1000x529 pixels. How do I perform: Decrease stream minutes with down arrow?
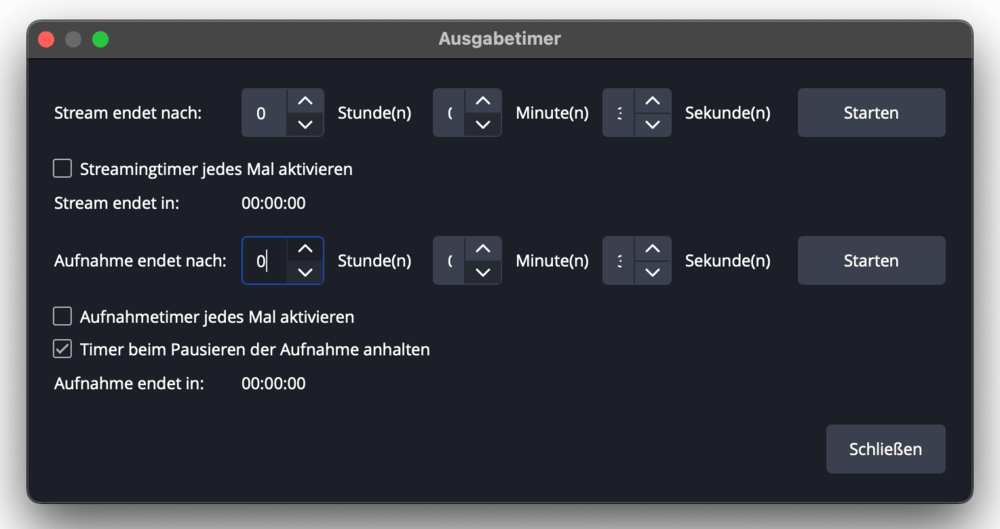pos(483,125)
